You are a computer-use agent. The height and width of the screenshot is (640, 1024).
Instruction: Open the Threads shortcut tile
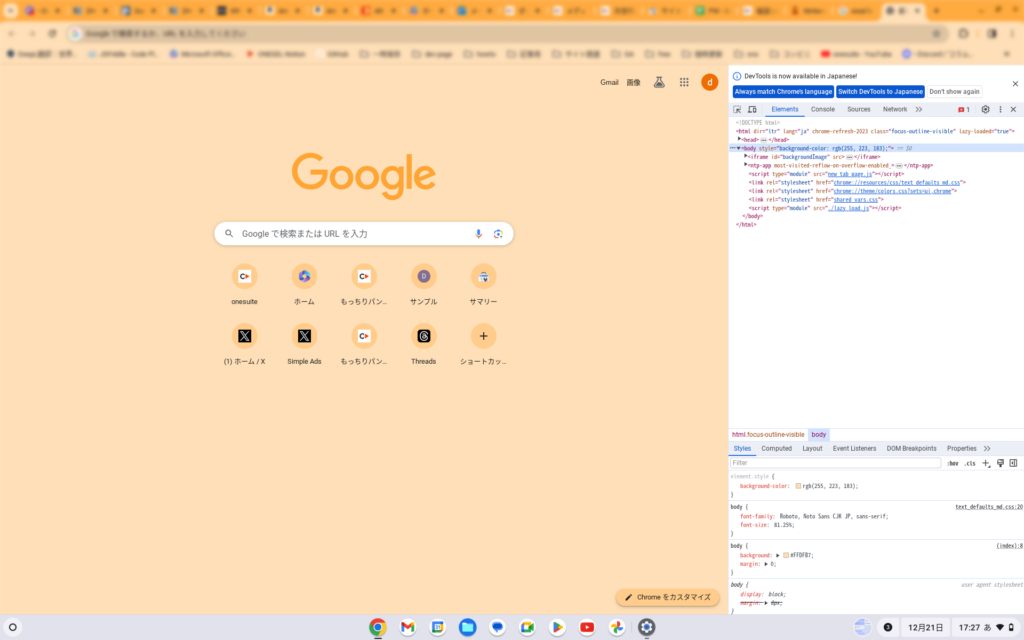424,344
